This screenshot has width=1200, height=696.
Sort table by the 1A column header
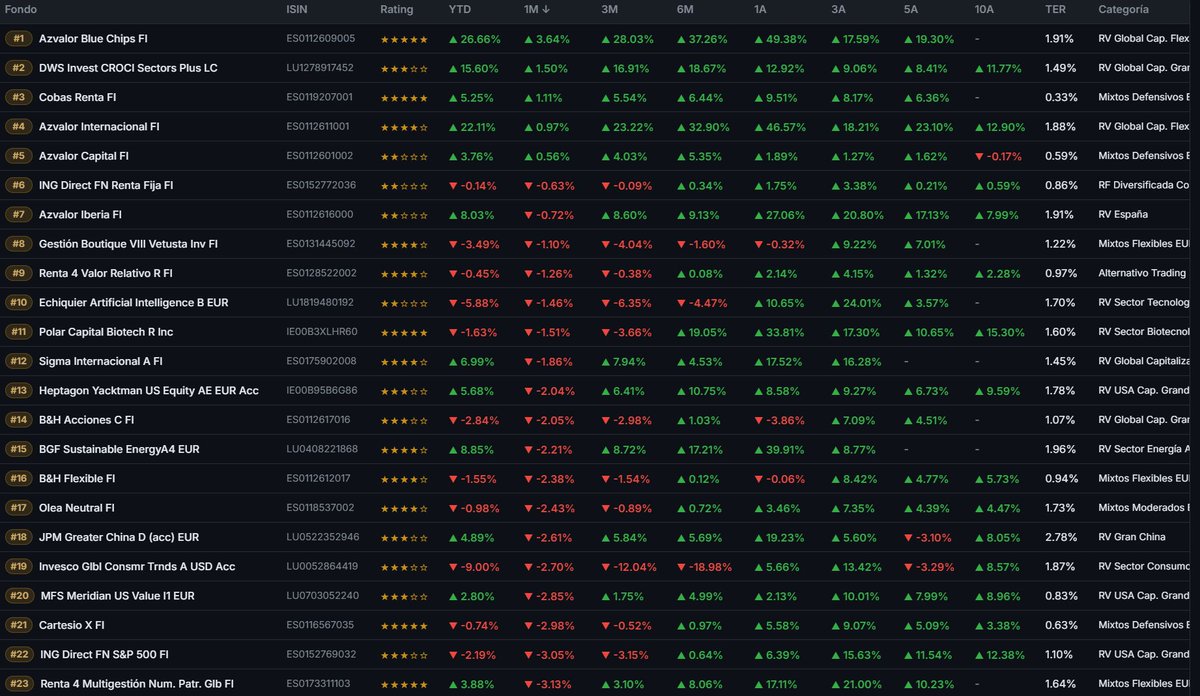click(x=762, y=9)
